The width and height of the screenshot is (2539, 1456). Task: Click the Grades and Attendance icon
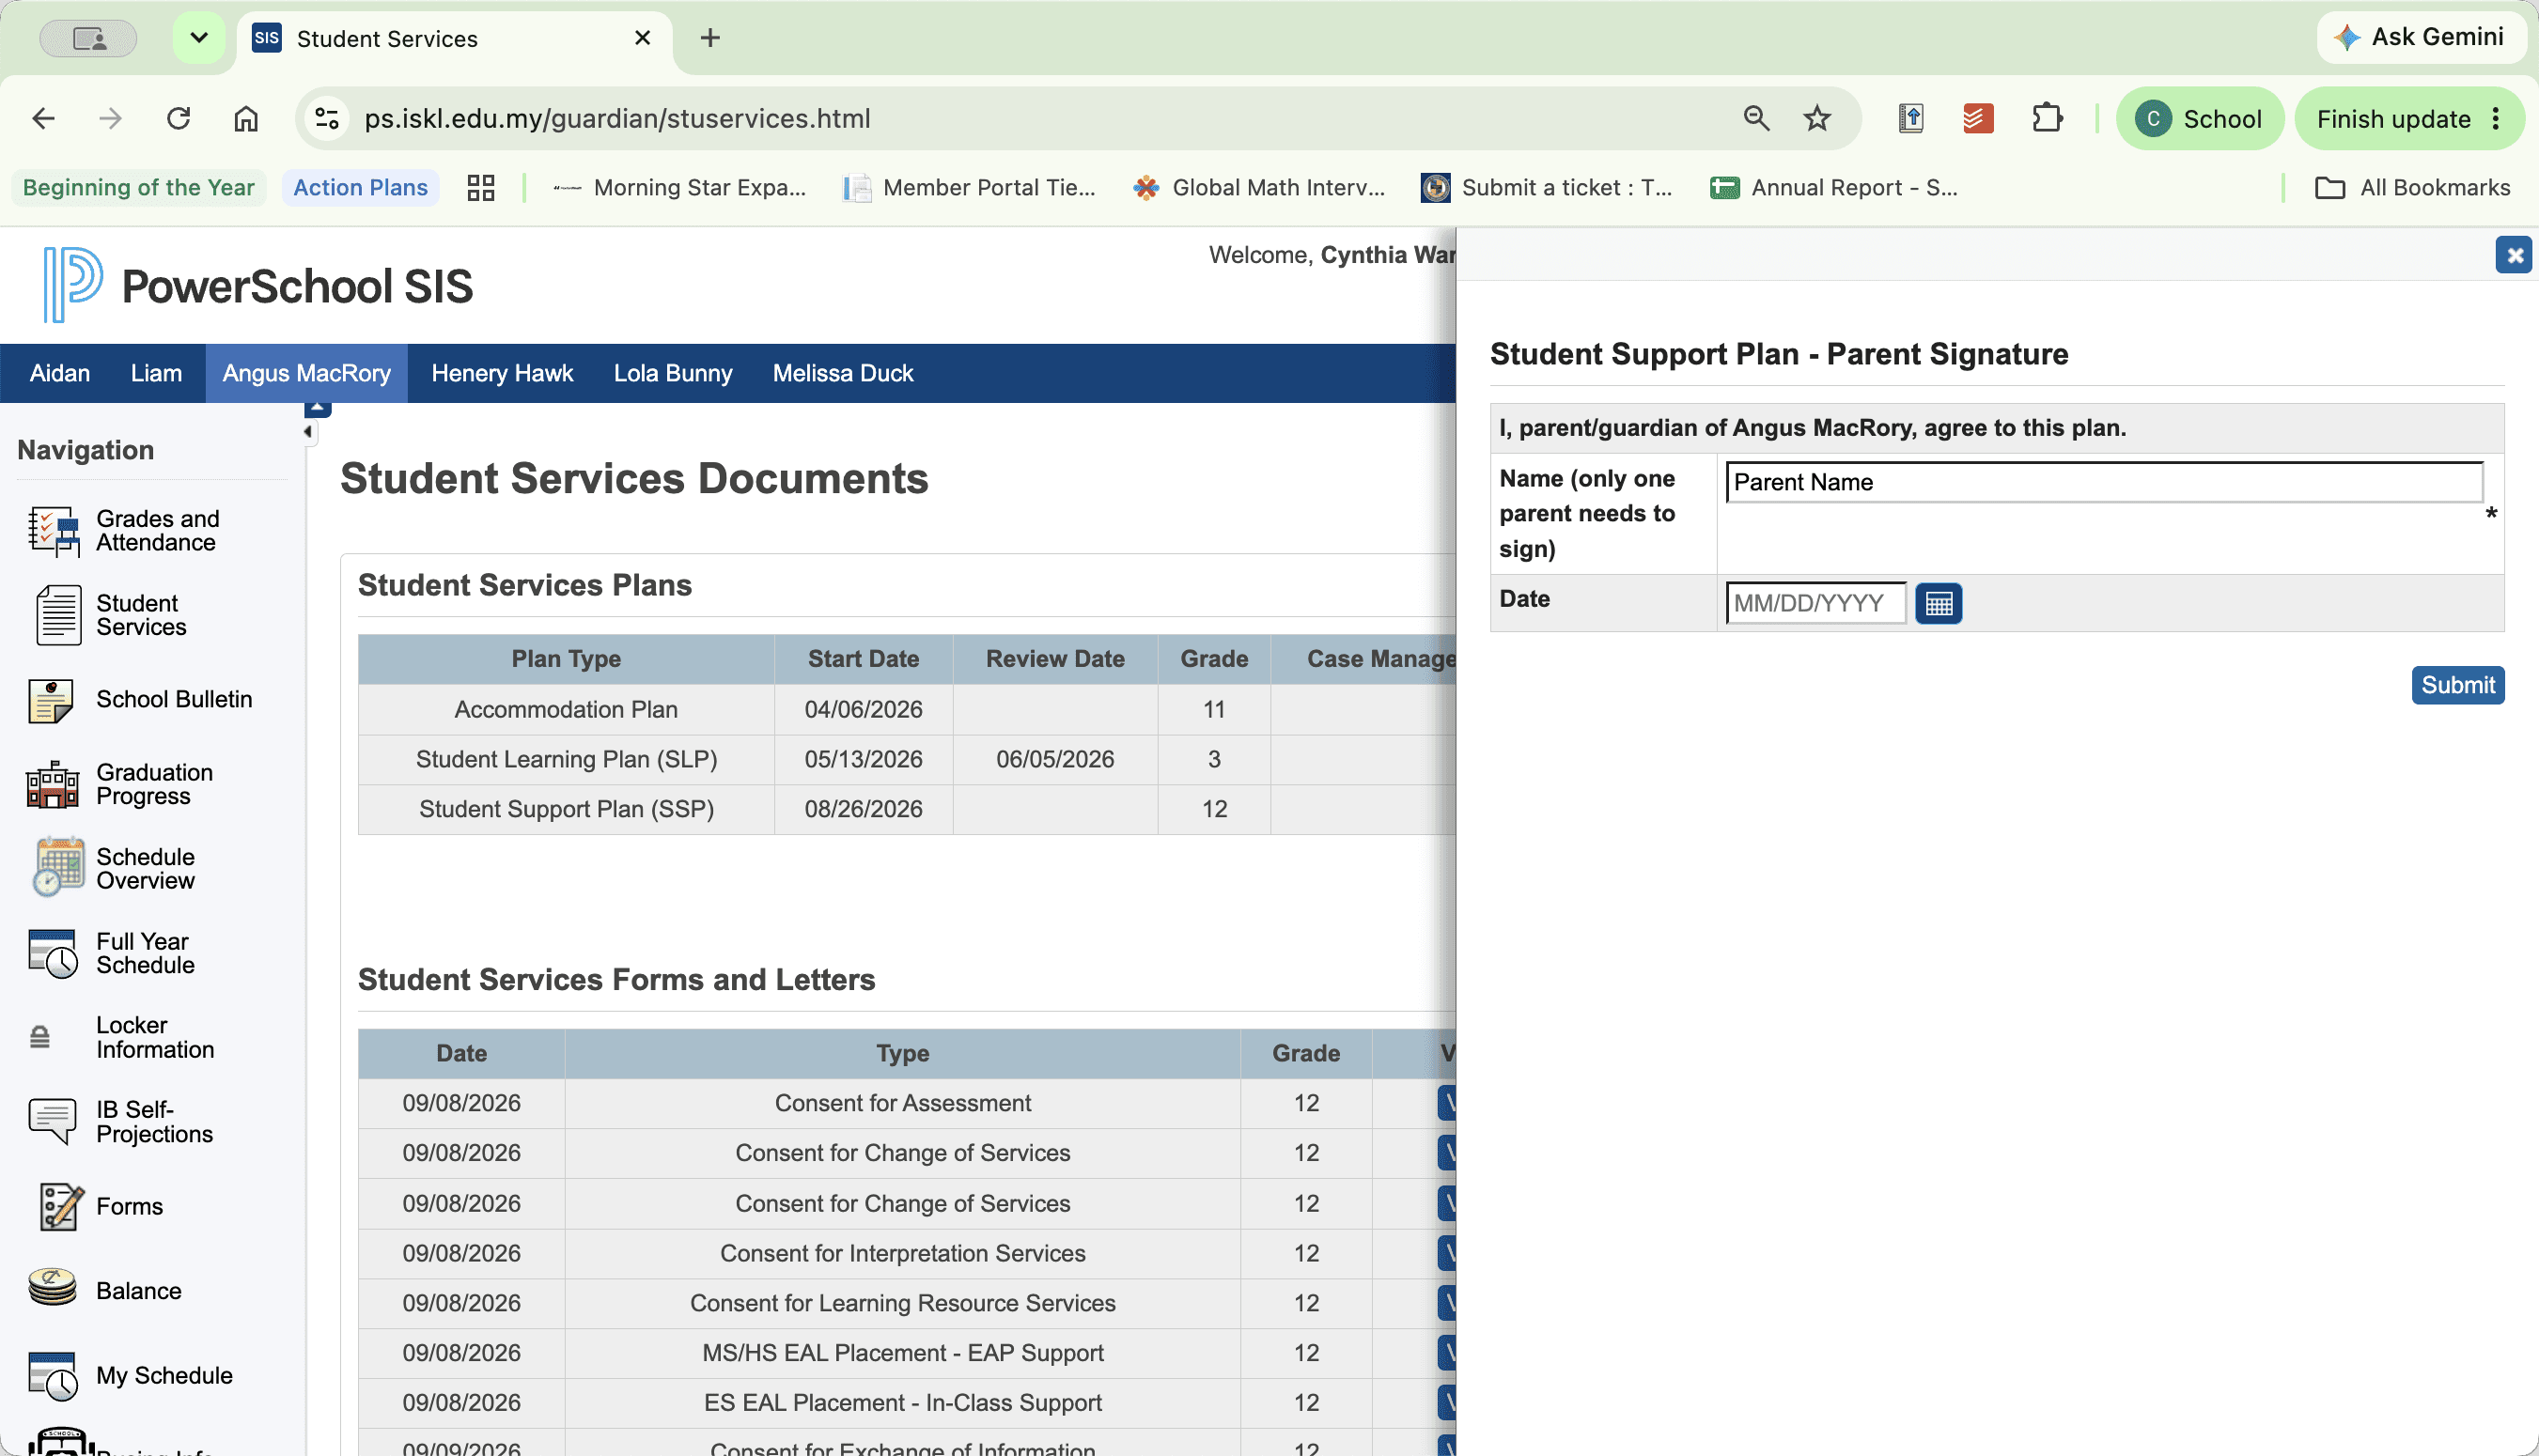(53, 531)
